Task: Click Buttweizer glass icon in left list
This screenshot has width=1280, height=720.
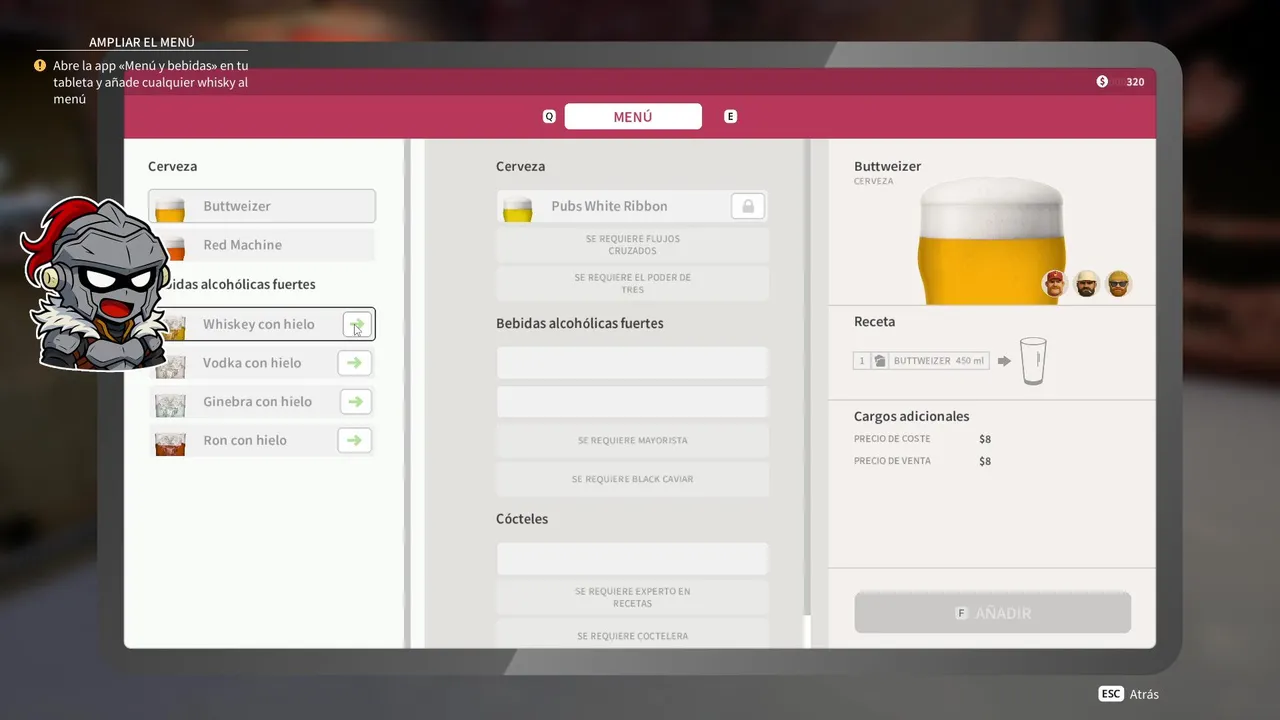Action: [x=170, y=208]
